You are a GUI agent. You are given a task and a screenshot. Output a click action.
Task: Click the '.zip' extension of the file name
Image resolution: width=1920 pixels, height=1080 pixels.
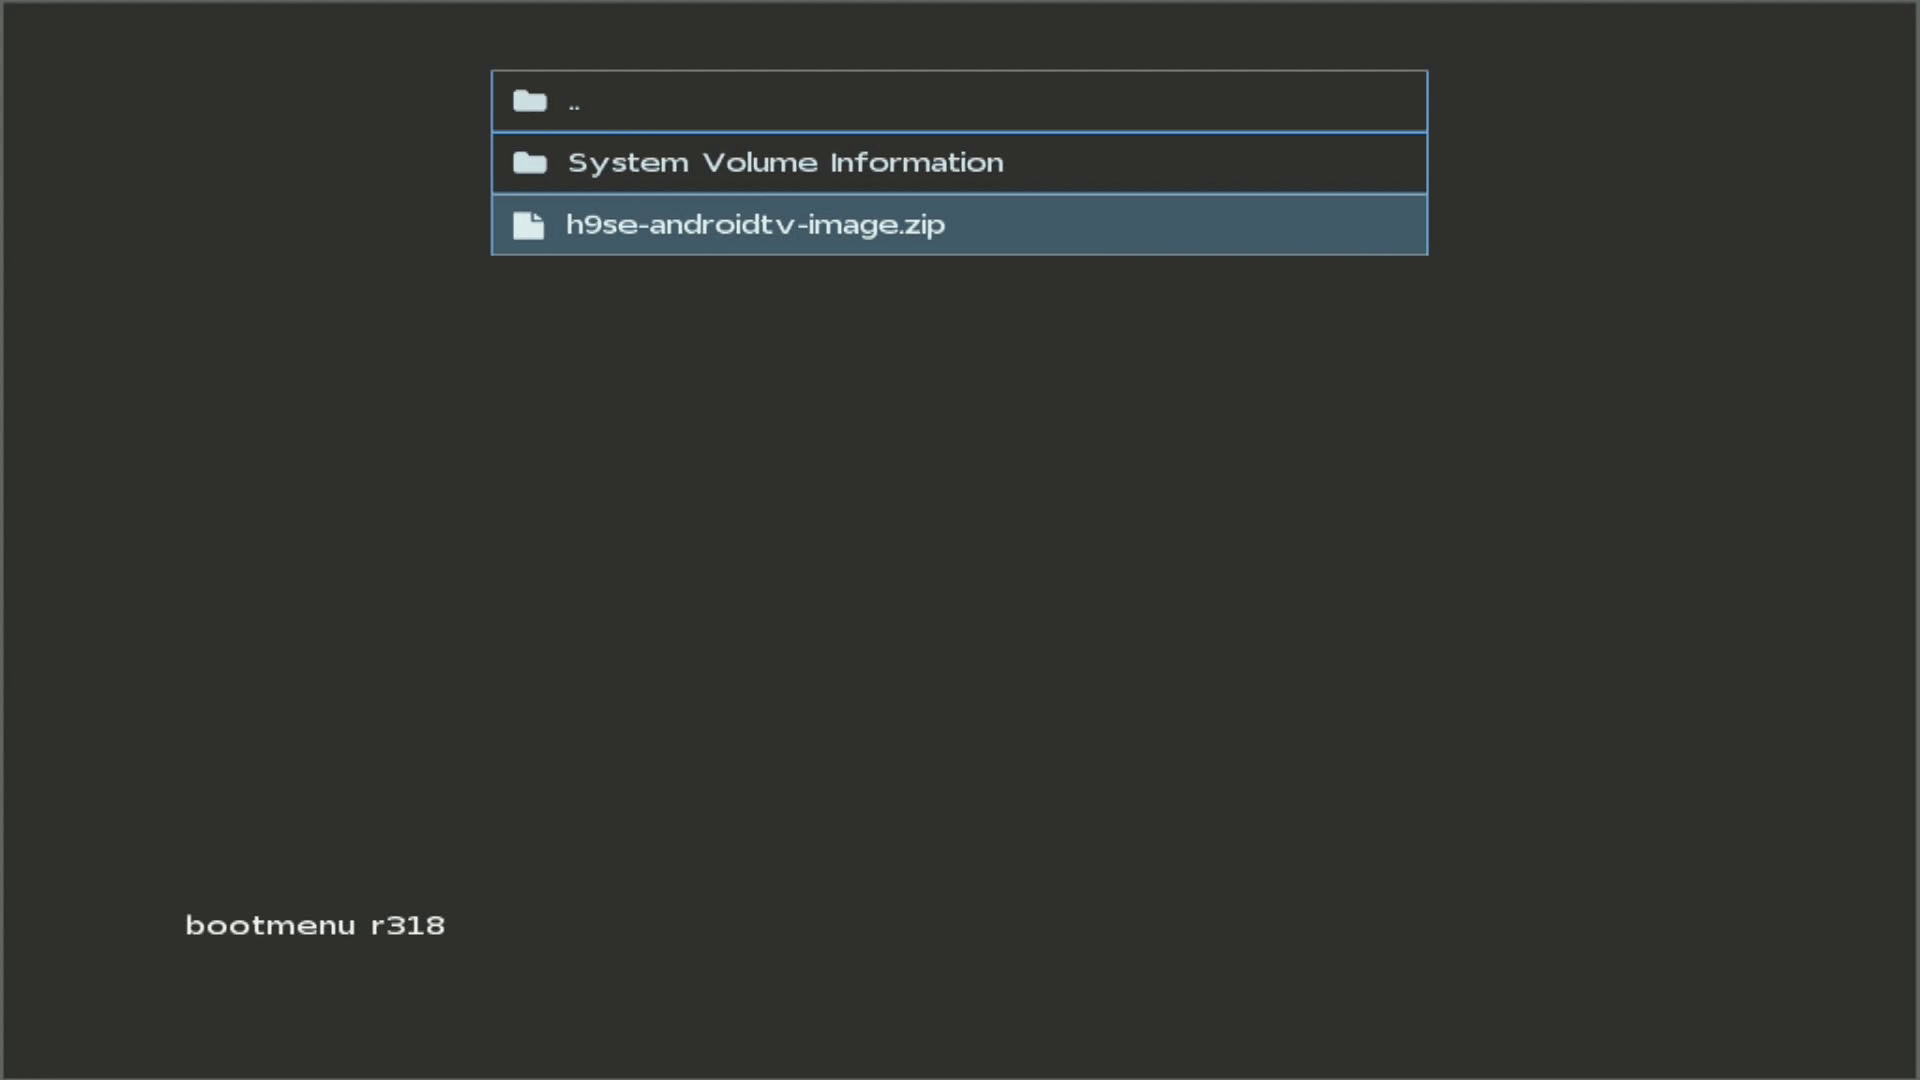coord(923,225)
